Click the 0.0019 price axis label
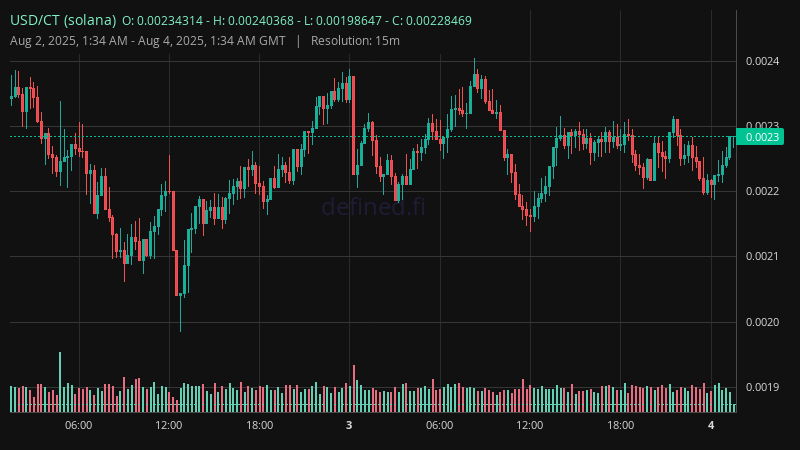The image size is (800, 450). pyautogui.click(x=762, y=387)
